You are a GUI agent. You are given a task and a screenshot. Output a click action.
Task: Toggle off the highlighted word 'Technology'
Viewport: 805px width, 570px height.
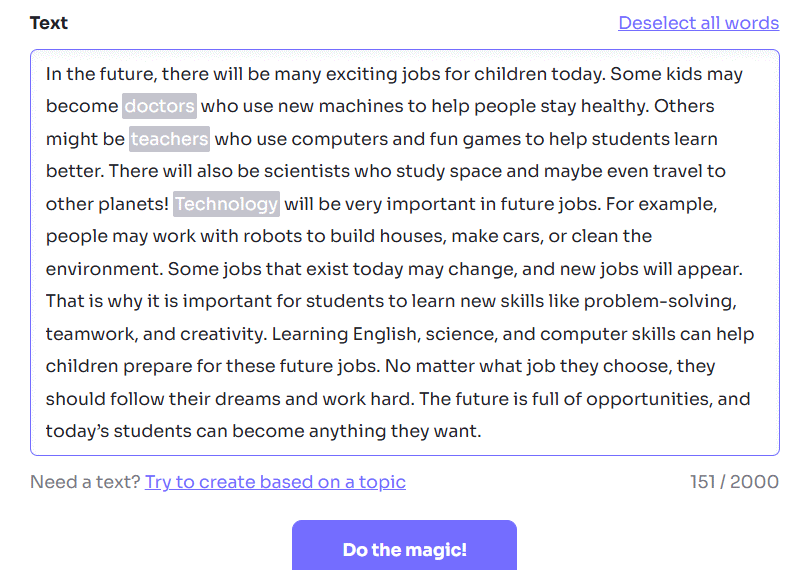pyautogui.click(x=226, y=204)
